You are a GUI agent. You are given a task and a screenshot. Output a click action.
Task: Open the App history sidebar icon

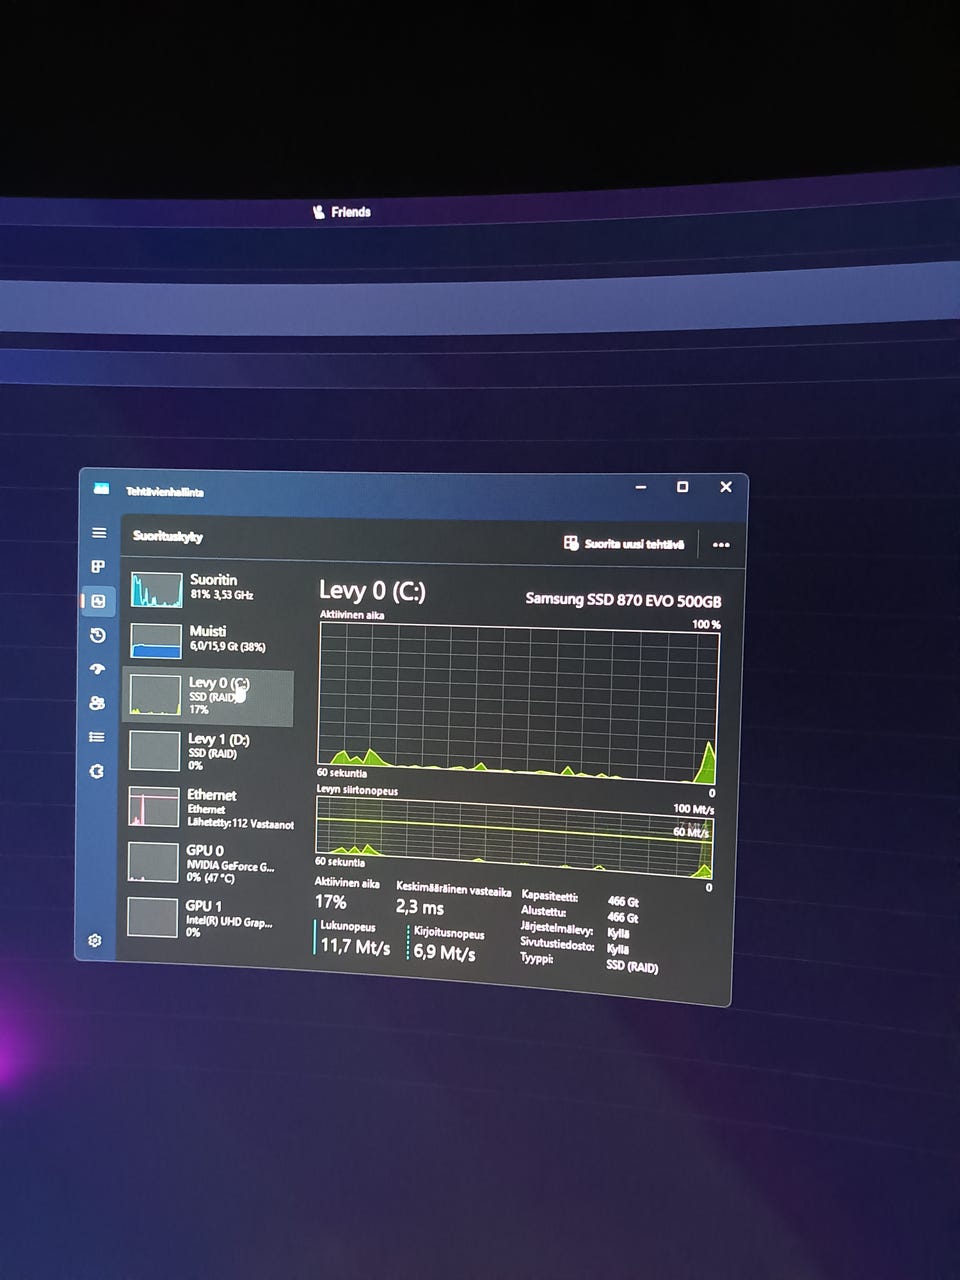point(98,635)
